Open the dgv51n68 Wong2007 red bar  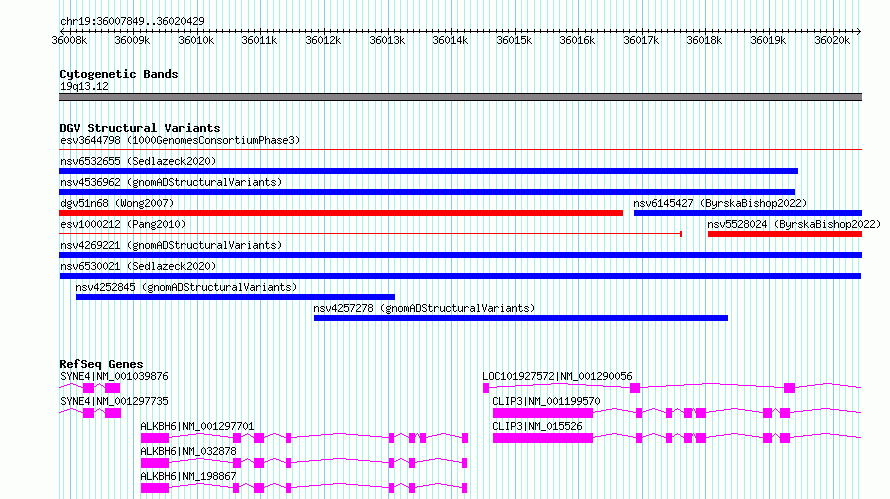click(x=341, y=213)
